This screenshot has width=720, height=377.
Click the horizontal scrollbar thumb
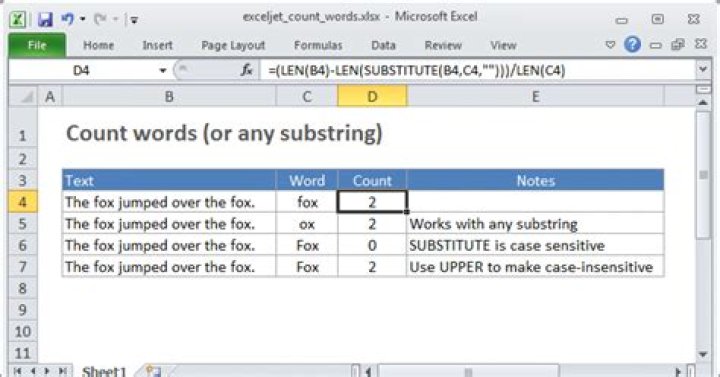[468, 371]
